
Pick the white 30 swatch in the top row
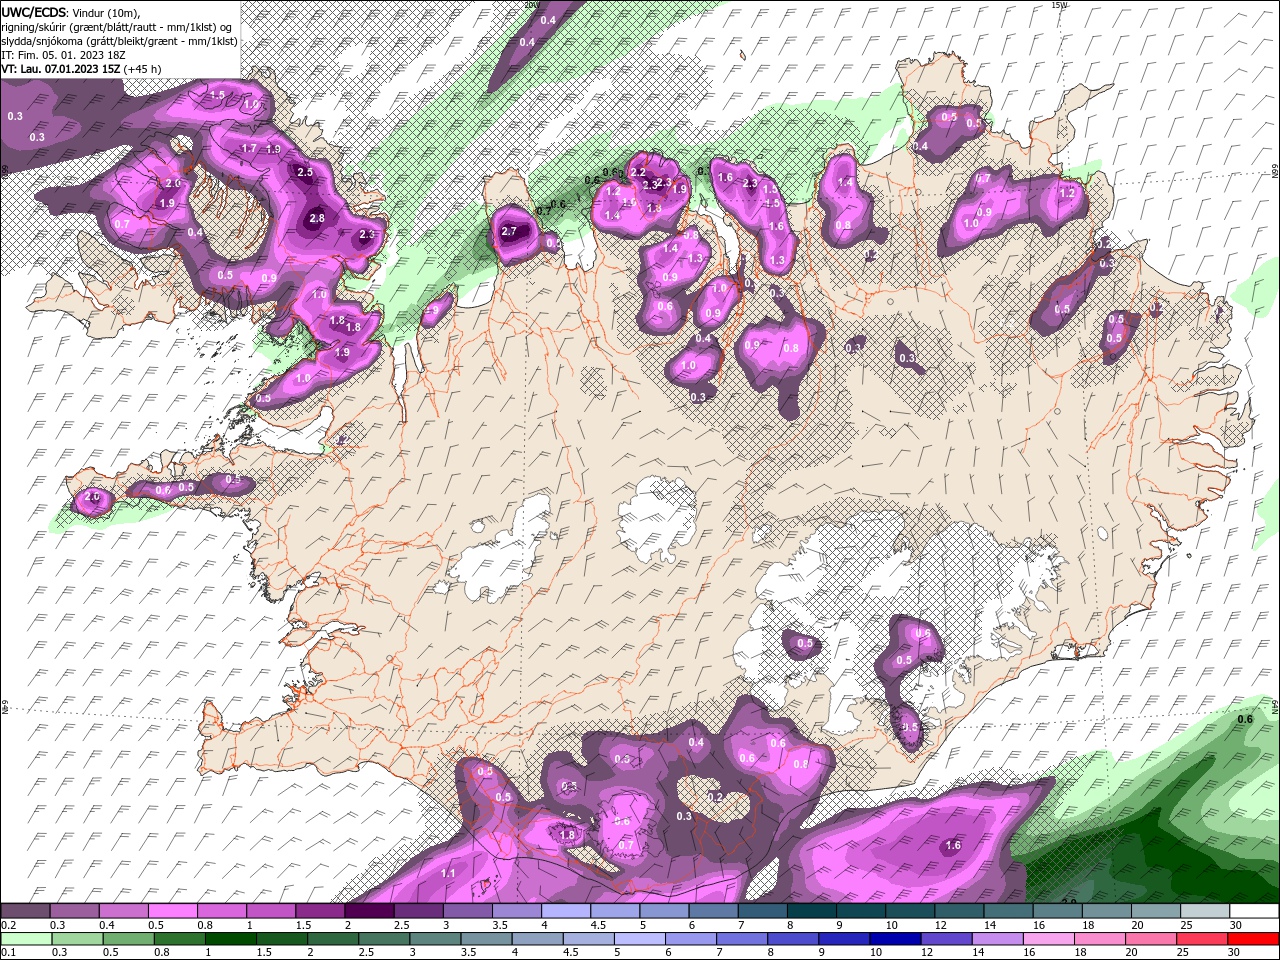1254,911
